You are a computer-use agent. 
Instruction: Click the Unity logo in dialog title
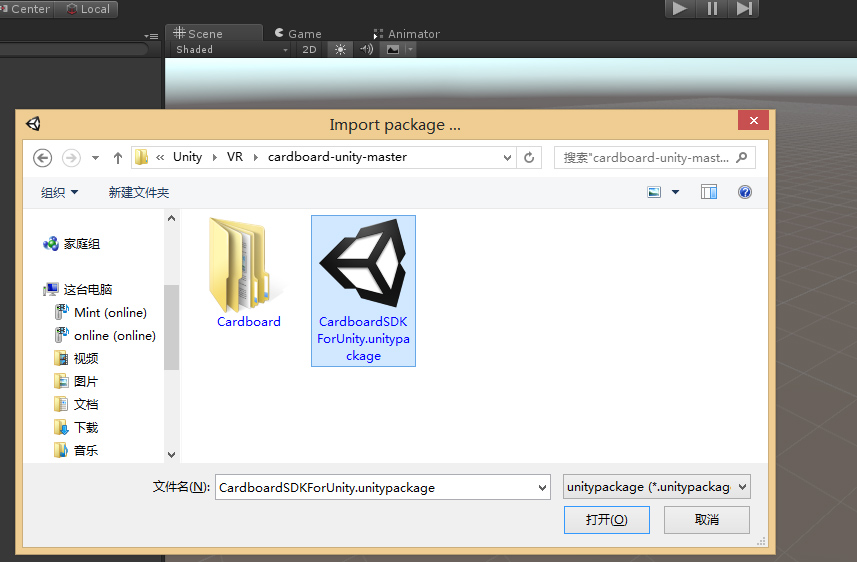(33, 124)
